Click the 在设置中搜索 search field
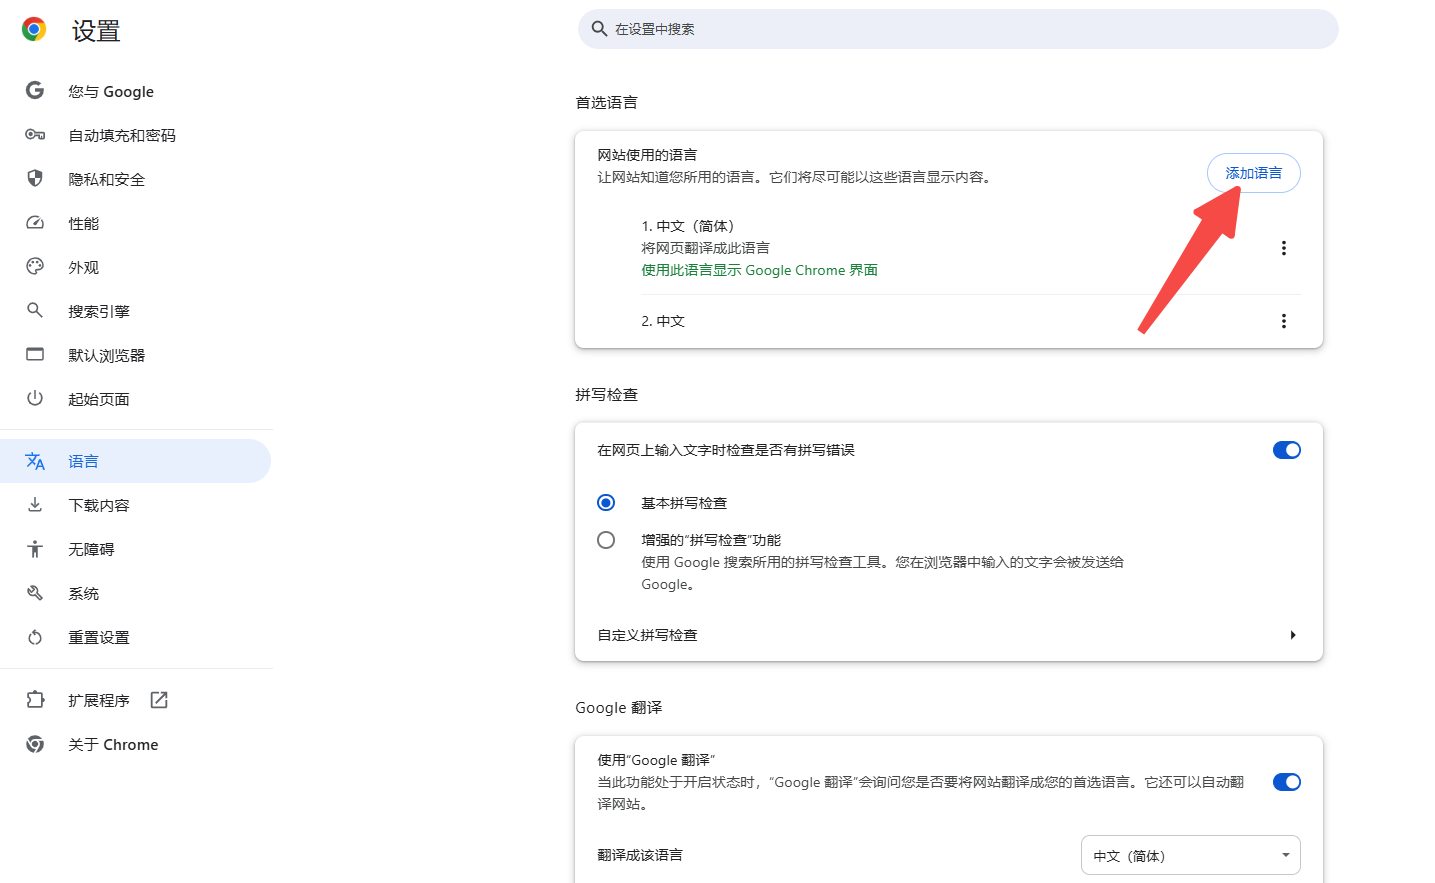This screenshot has width=1435, height=883. 958,29
